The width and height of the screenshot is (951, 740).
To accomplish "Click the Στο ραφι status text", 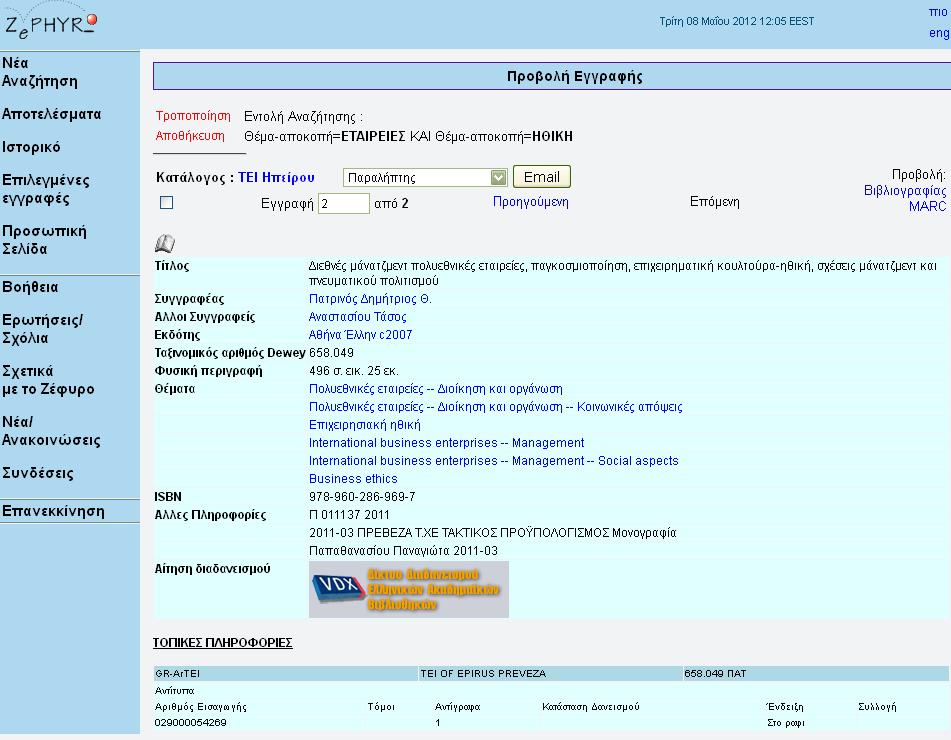I will [785, 722].
